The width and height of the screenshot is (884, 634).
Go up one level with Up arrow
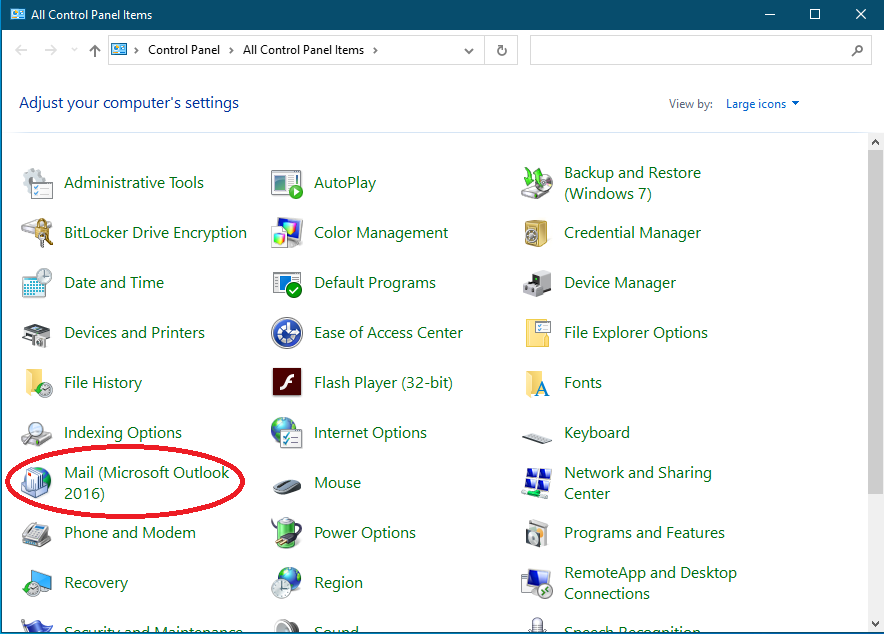click(x=95, y=51)
